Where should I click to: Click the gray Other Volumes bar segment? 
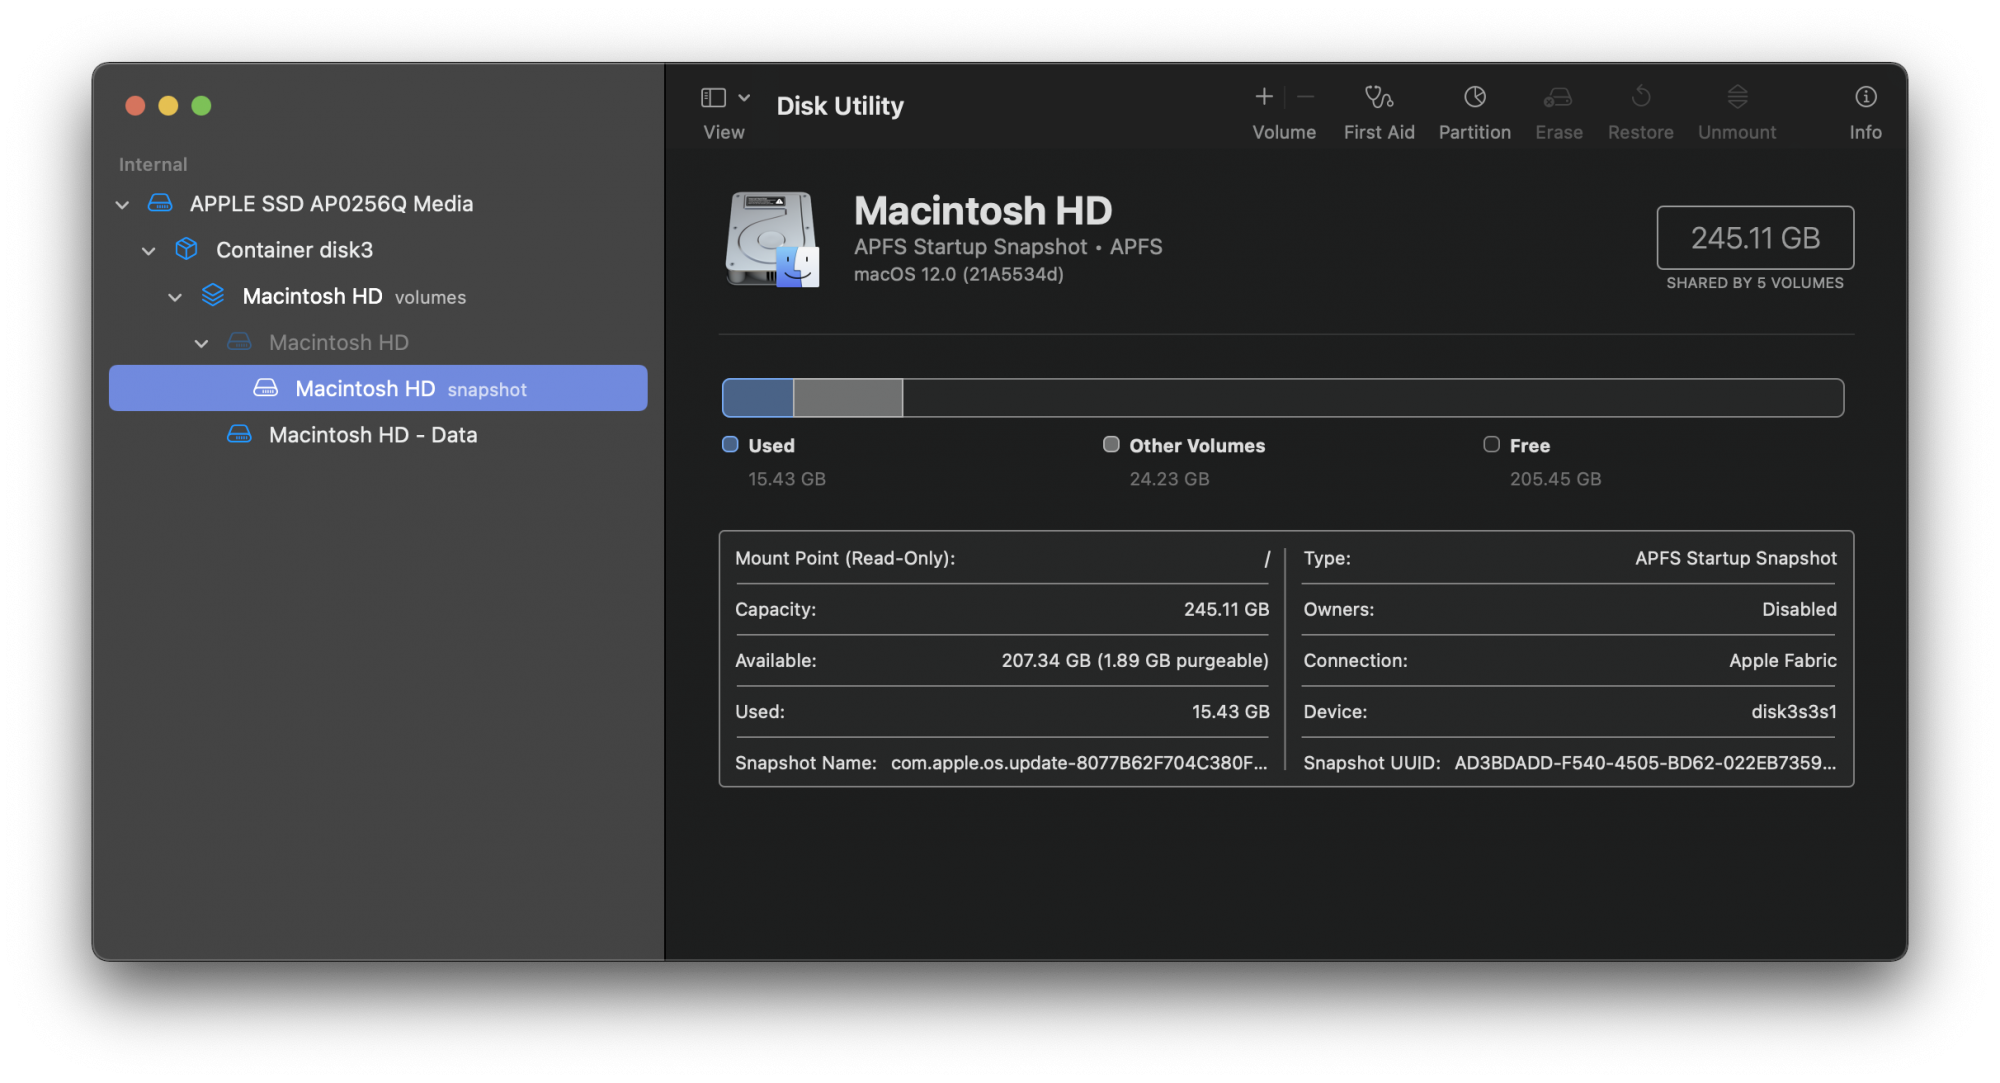tap(848, 398)
